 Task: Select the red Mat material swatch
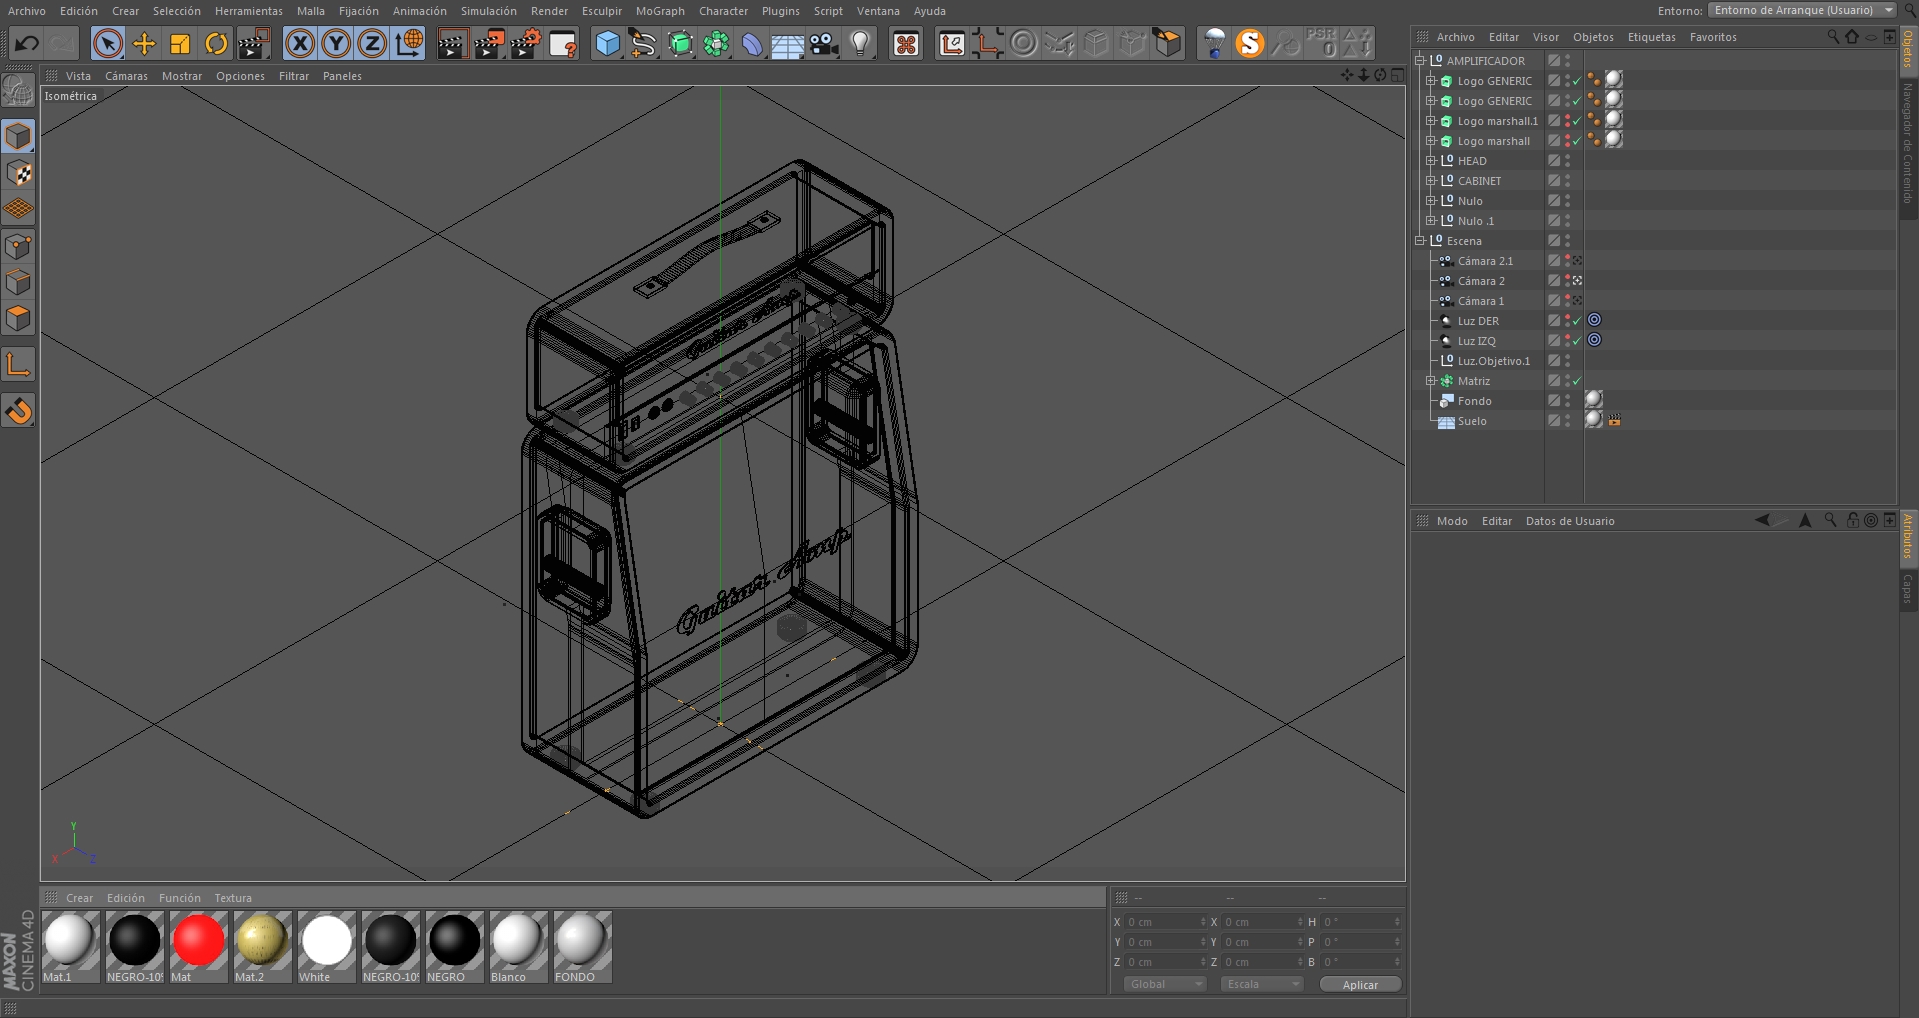[x=198, y=941]
